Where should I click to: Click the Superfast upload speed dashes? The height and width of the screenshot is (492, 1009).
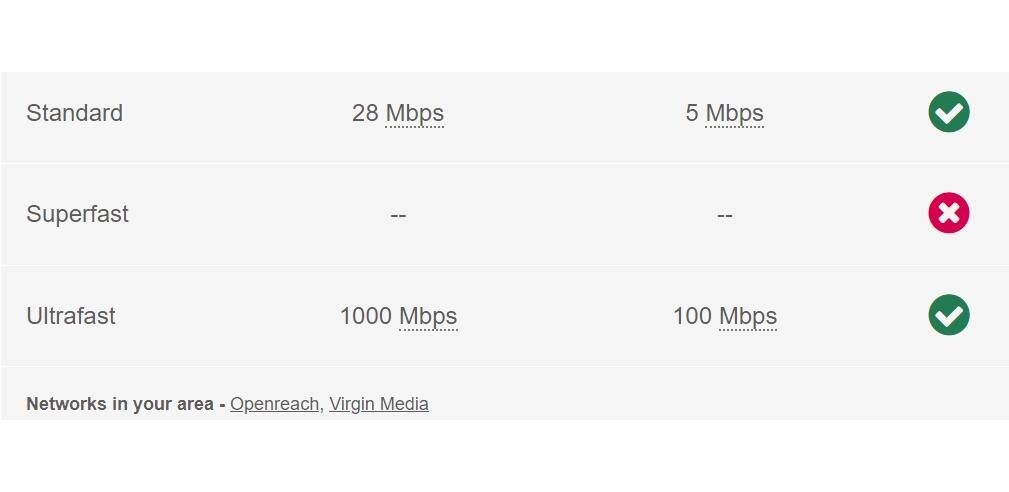[x=724, y=215]
